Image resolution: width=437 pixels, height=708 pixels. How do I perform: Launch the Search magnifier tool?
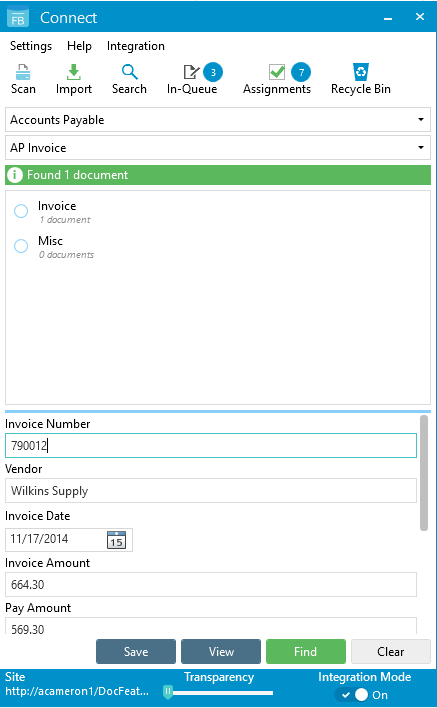coord(129,79)
